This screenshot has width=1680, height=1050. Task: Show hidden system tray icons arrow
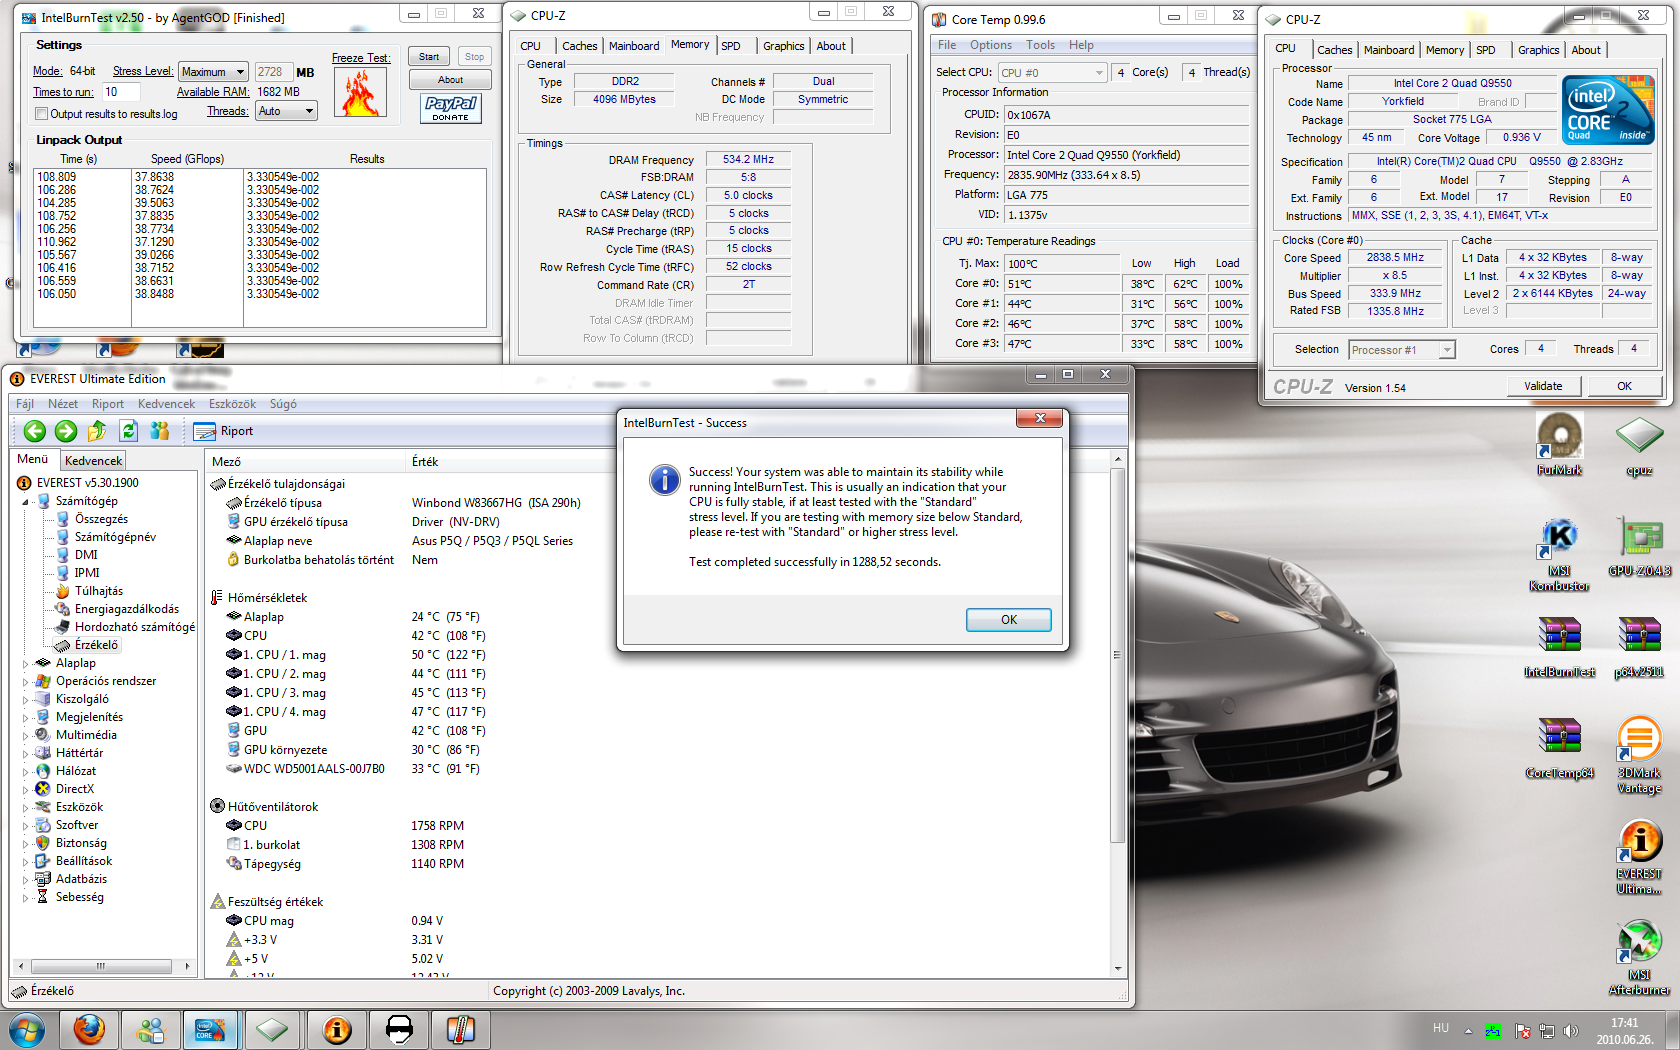(1468, 1030)
